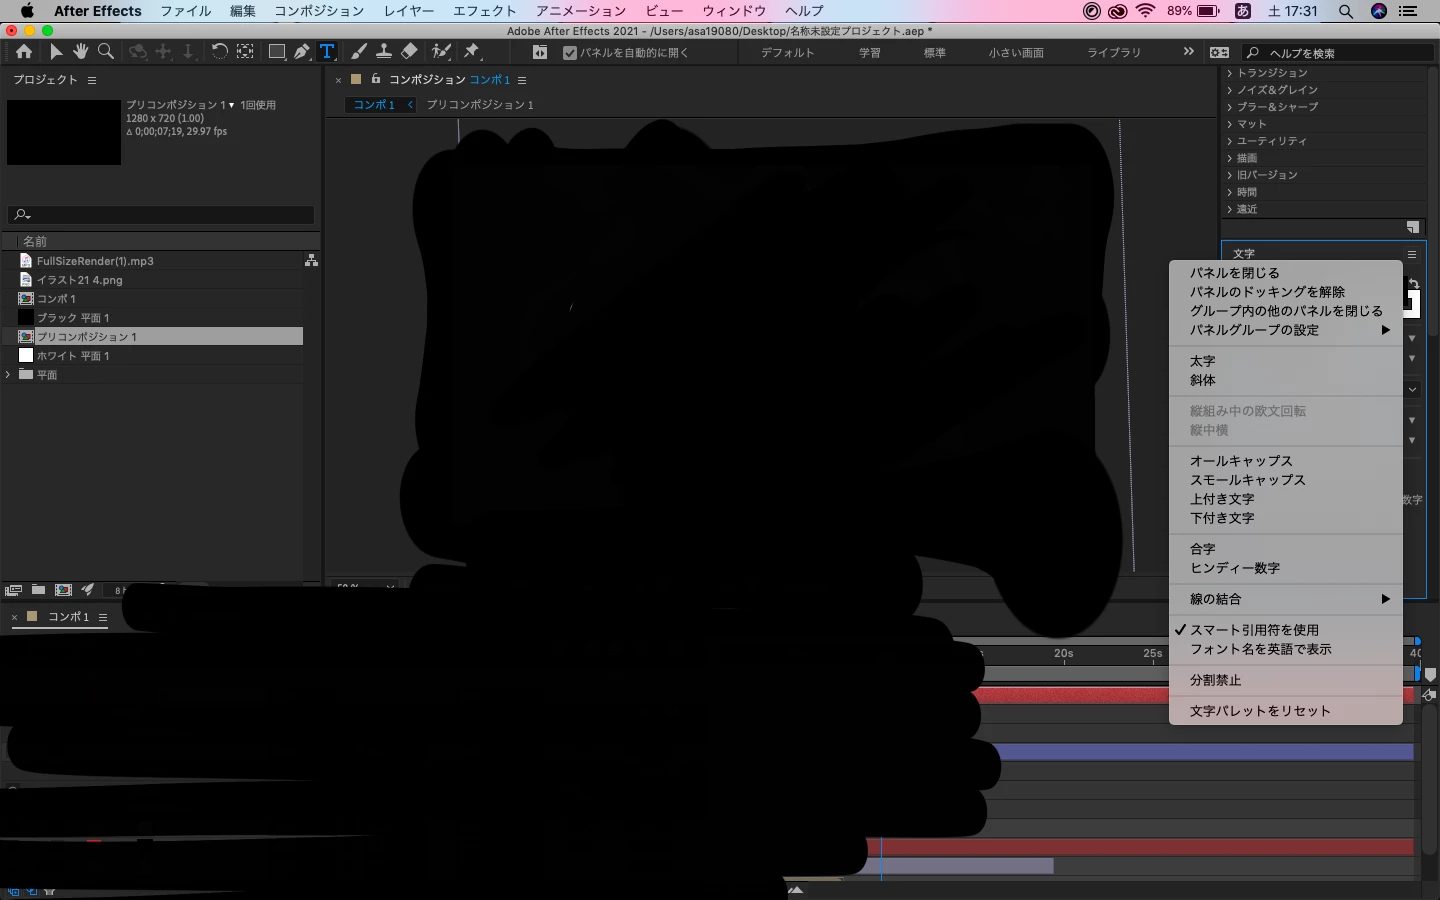
Task: Switch to the 小さい画面 workspace
Action: [1016, 53]
